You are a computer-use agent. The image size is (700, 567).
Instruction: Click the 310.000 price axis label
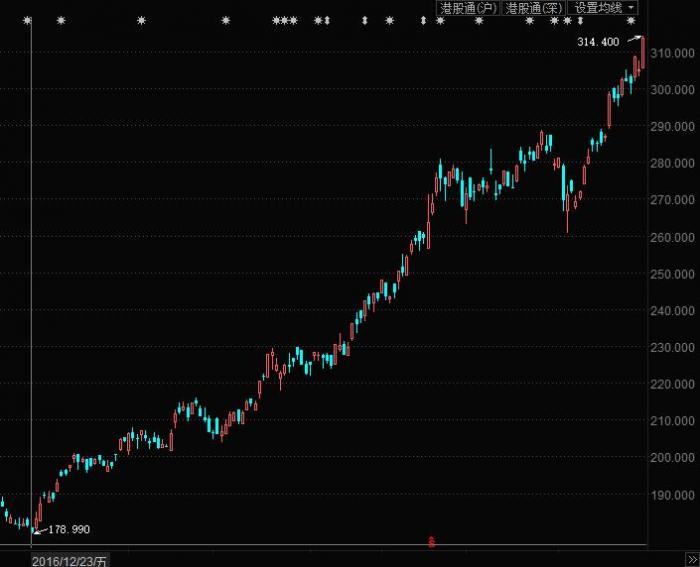(x=672, y=53)
